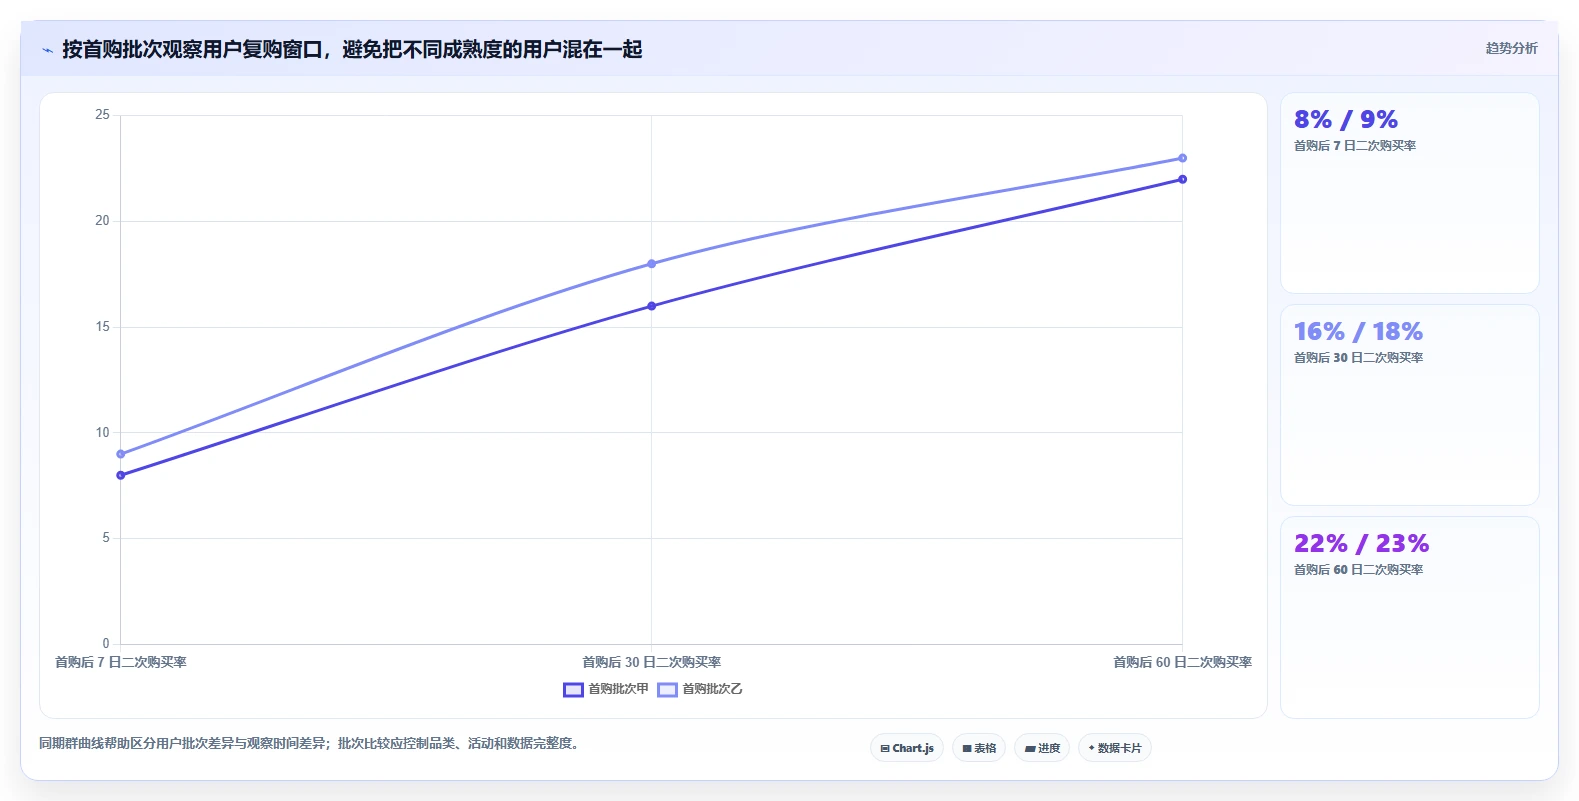The height and width of the screenshot is (801, 1579).
Task: Click x-axis label 首购后 30 日二次购买率
Action: [x=652, y=662]
